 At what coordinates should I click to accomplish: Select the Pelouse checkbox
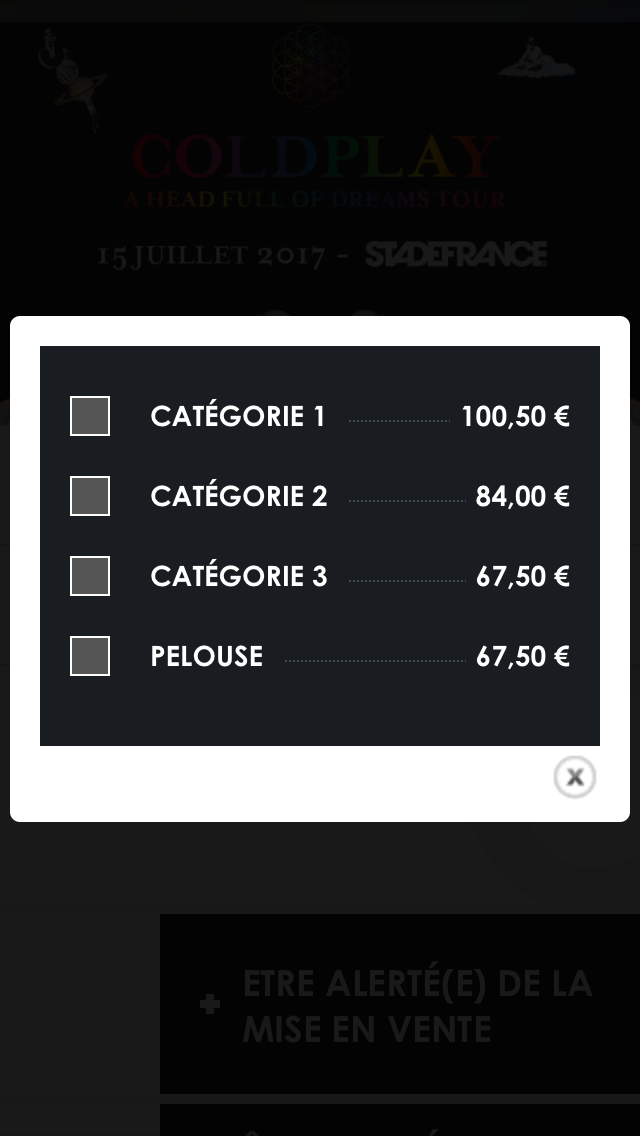tap(90, 656)
